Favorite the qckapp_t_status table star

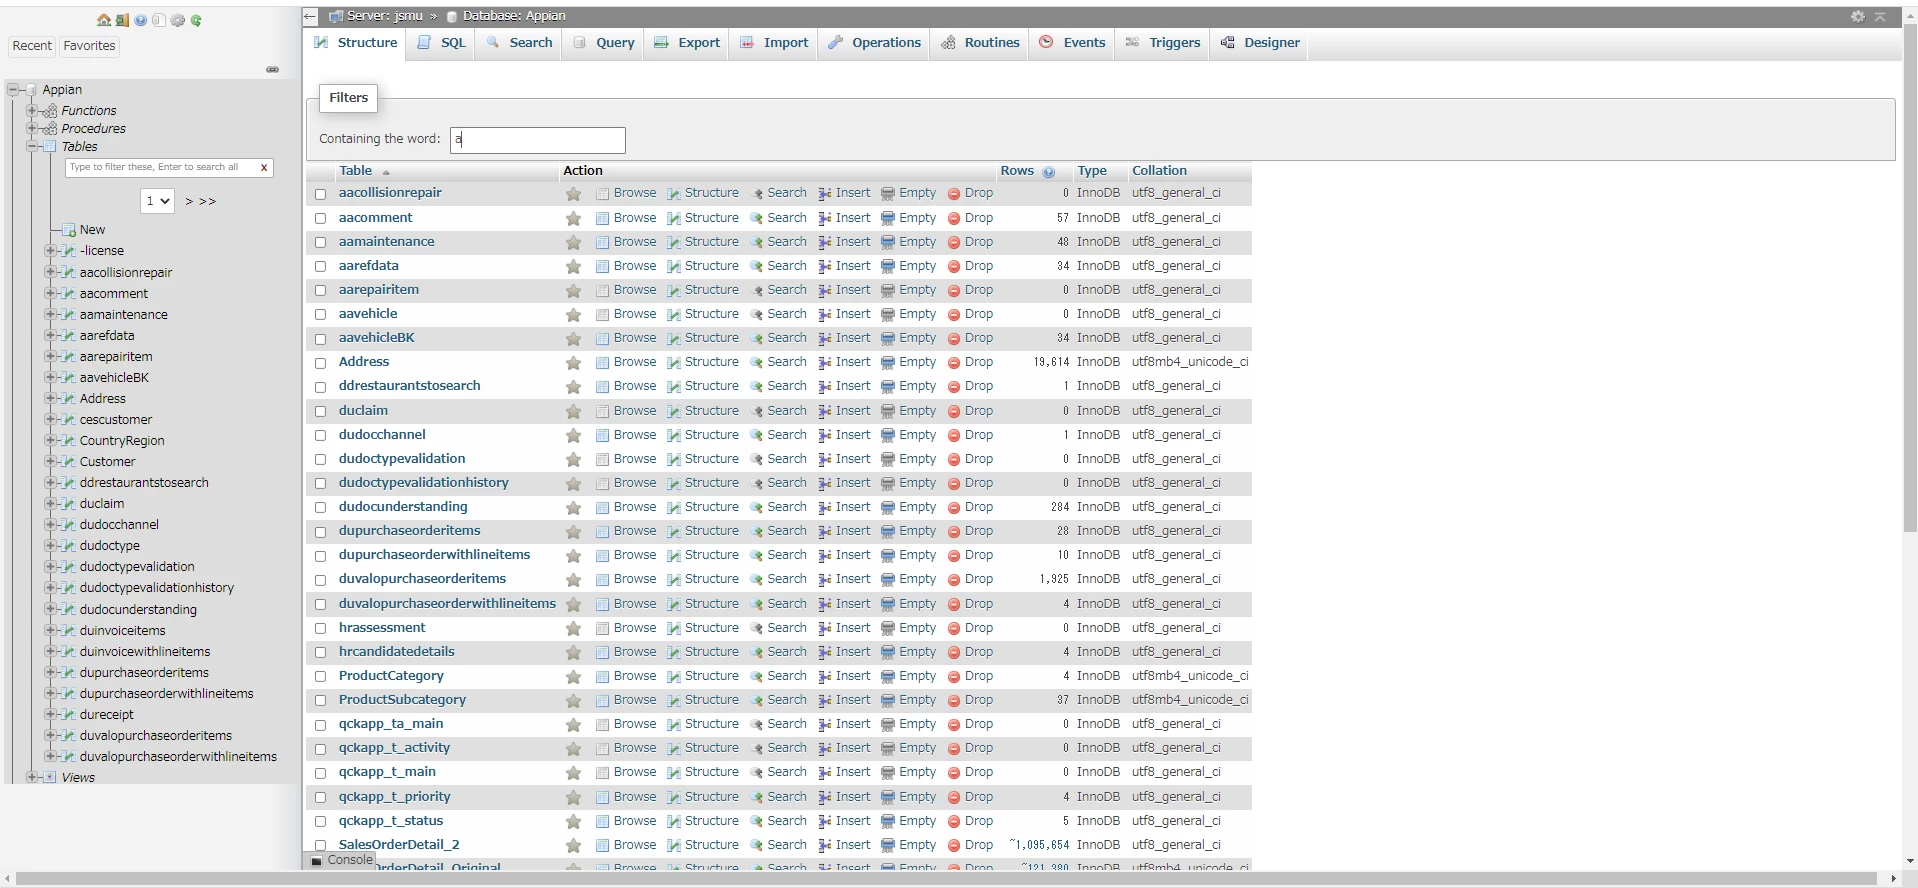point(573,821)
